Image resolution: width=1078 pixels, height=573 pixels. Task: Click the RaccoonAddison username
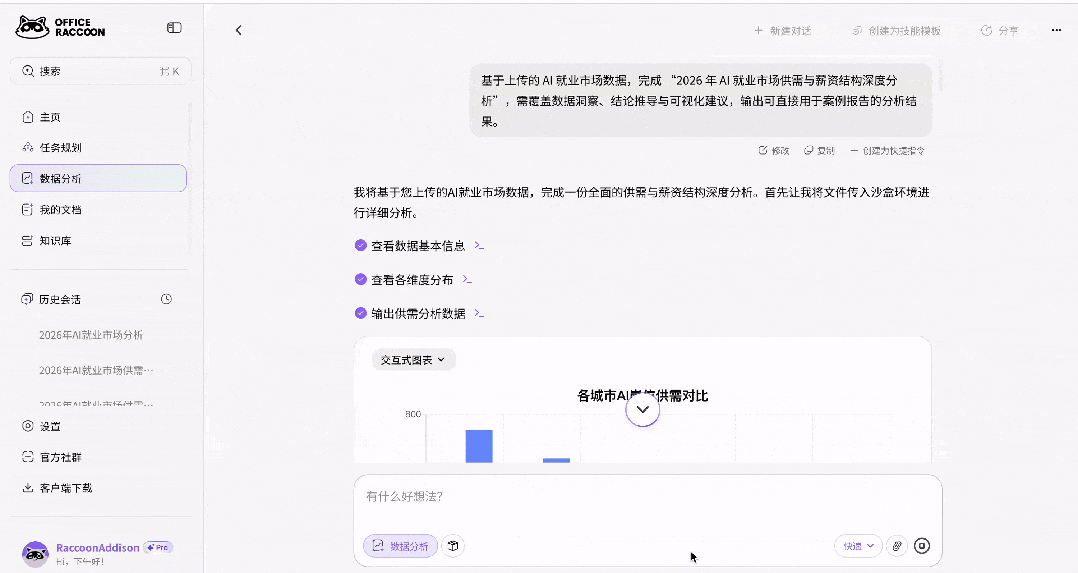point(98,548)
